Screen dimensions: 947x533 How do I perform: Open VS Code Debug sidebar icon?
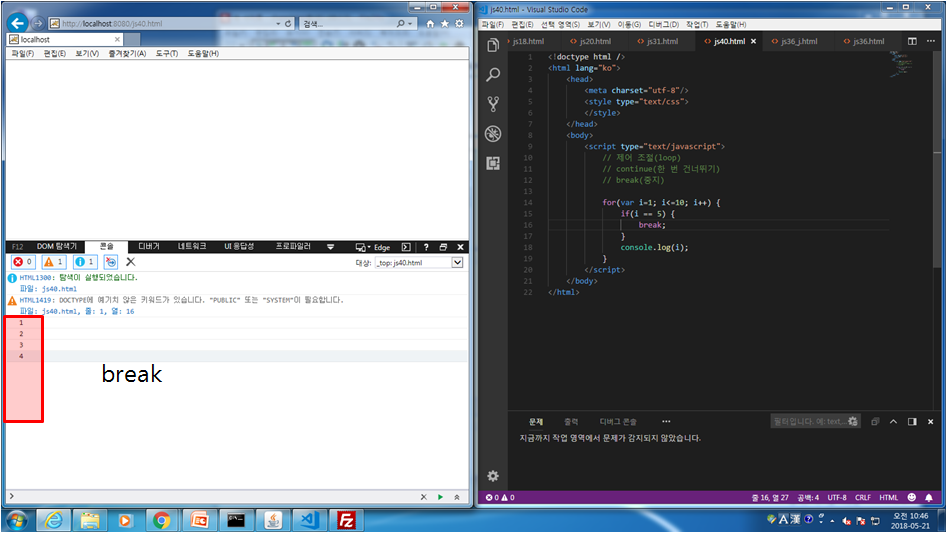pos(493,133)
